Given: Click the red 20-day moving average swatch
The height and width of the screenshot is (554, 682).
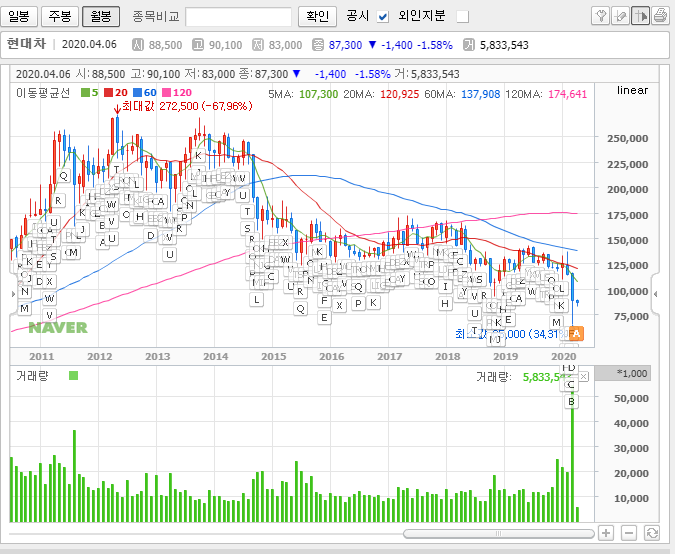Looking at the screenshot, I should point(108,92).
